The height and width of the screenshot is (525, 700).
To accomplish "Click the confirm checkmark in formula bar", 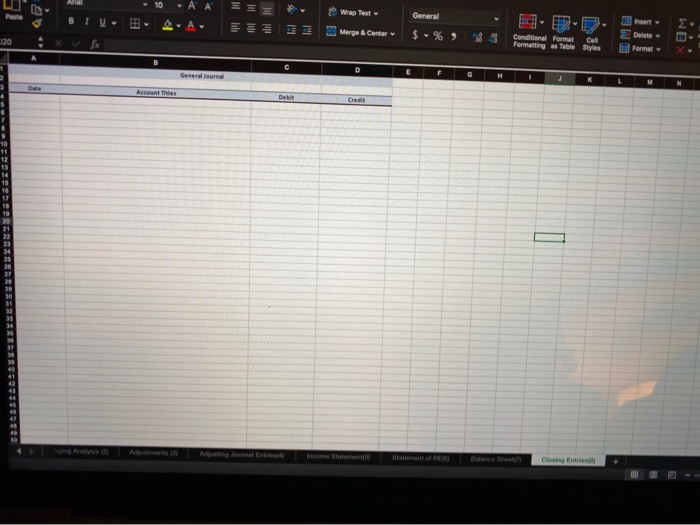I will tap(76, 43).
